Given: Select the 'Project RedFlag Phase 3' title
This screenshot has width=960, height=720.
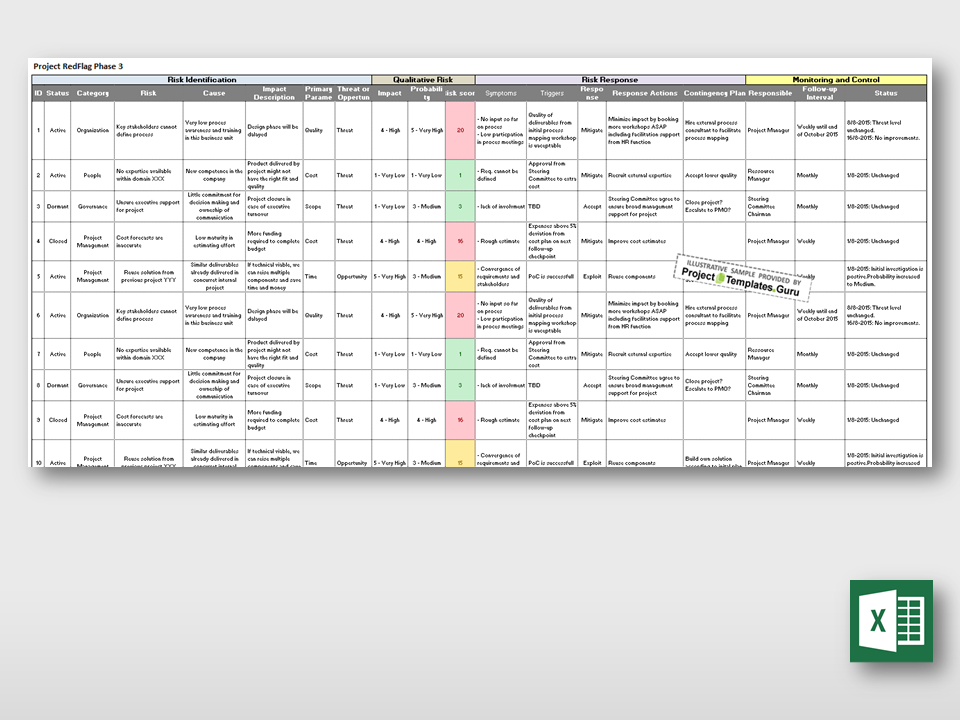Looking at the screenshot, I should tap(78, 66).
